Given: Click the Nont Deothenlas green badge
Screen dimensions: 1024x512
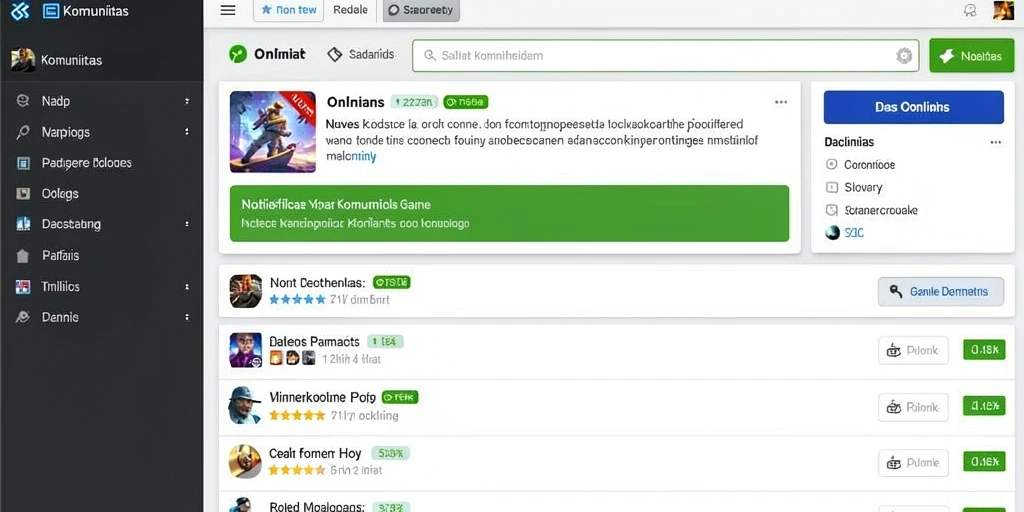Looking at the screenshot, I should tap(391, 282).
